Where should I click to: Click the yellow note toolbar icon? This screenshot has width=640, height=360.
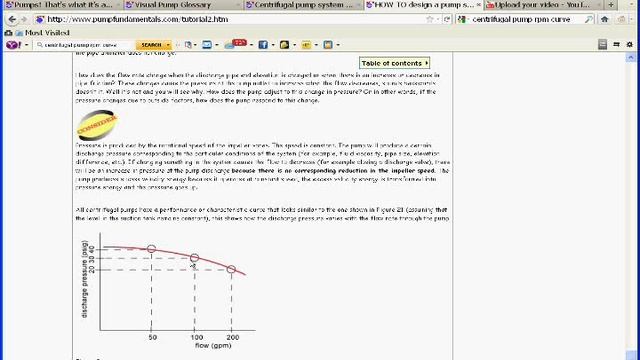306,45
